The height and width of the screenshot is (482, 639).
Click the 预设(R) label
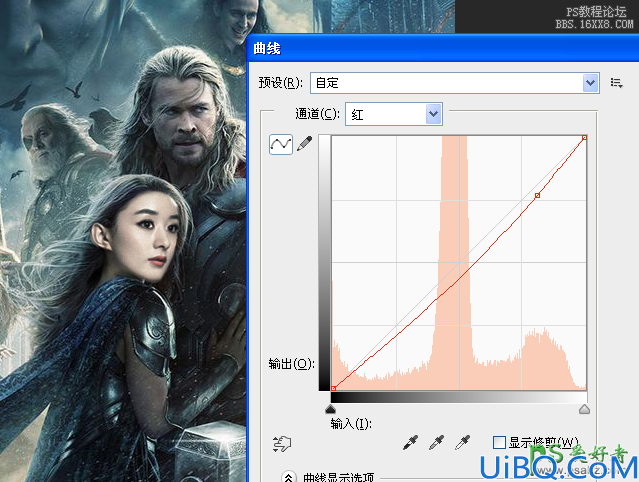tap(281, 83)
